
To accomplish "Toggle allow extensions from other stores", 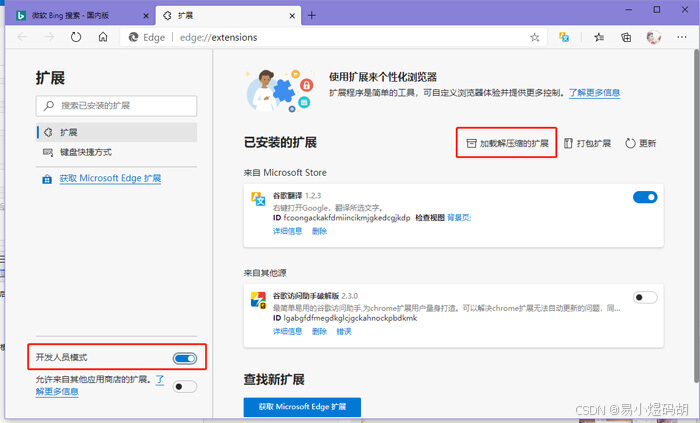I will pos(185,386).
